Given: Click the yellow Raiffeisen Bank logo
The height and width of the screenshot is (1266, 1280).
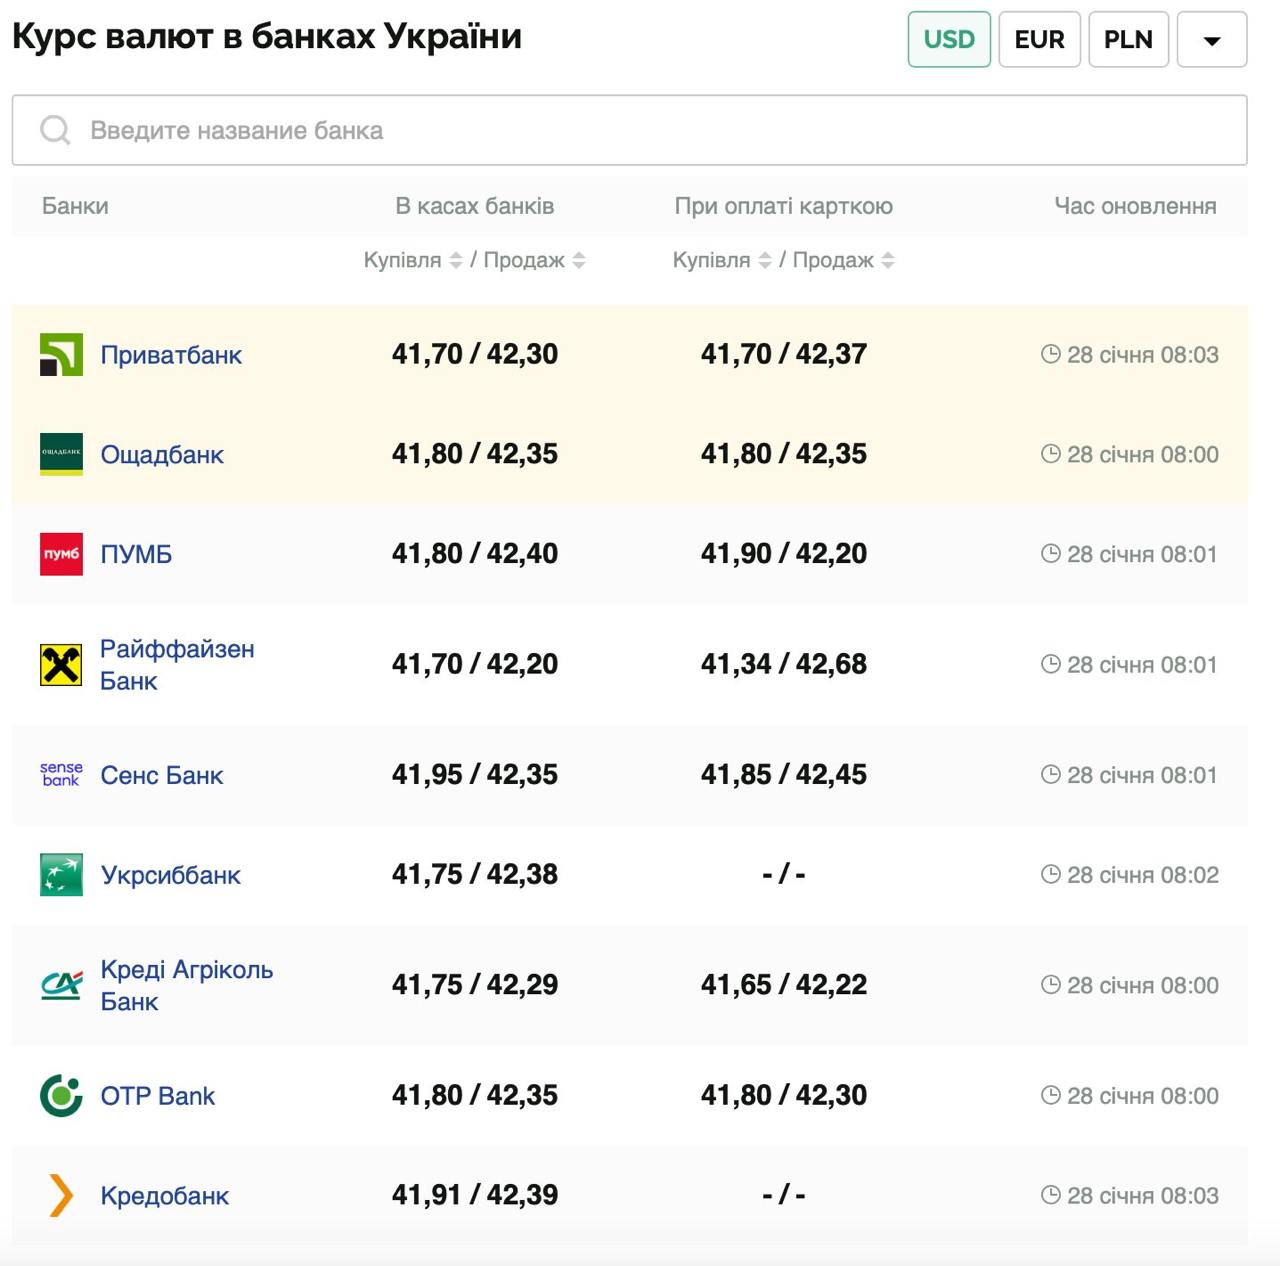Looking at the screenshot, I should tap(61, 665).
